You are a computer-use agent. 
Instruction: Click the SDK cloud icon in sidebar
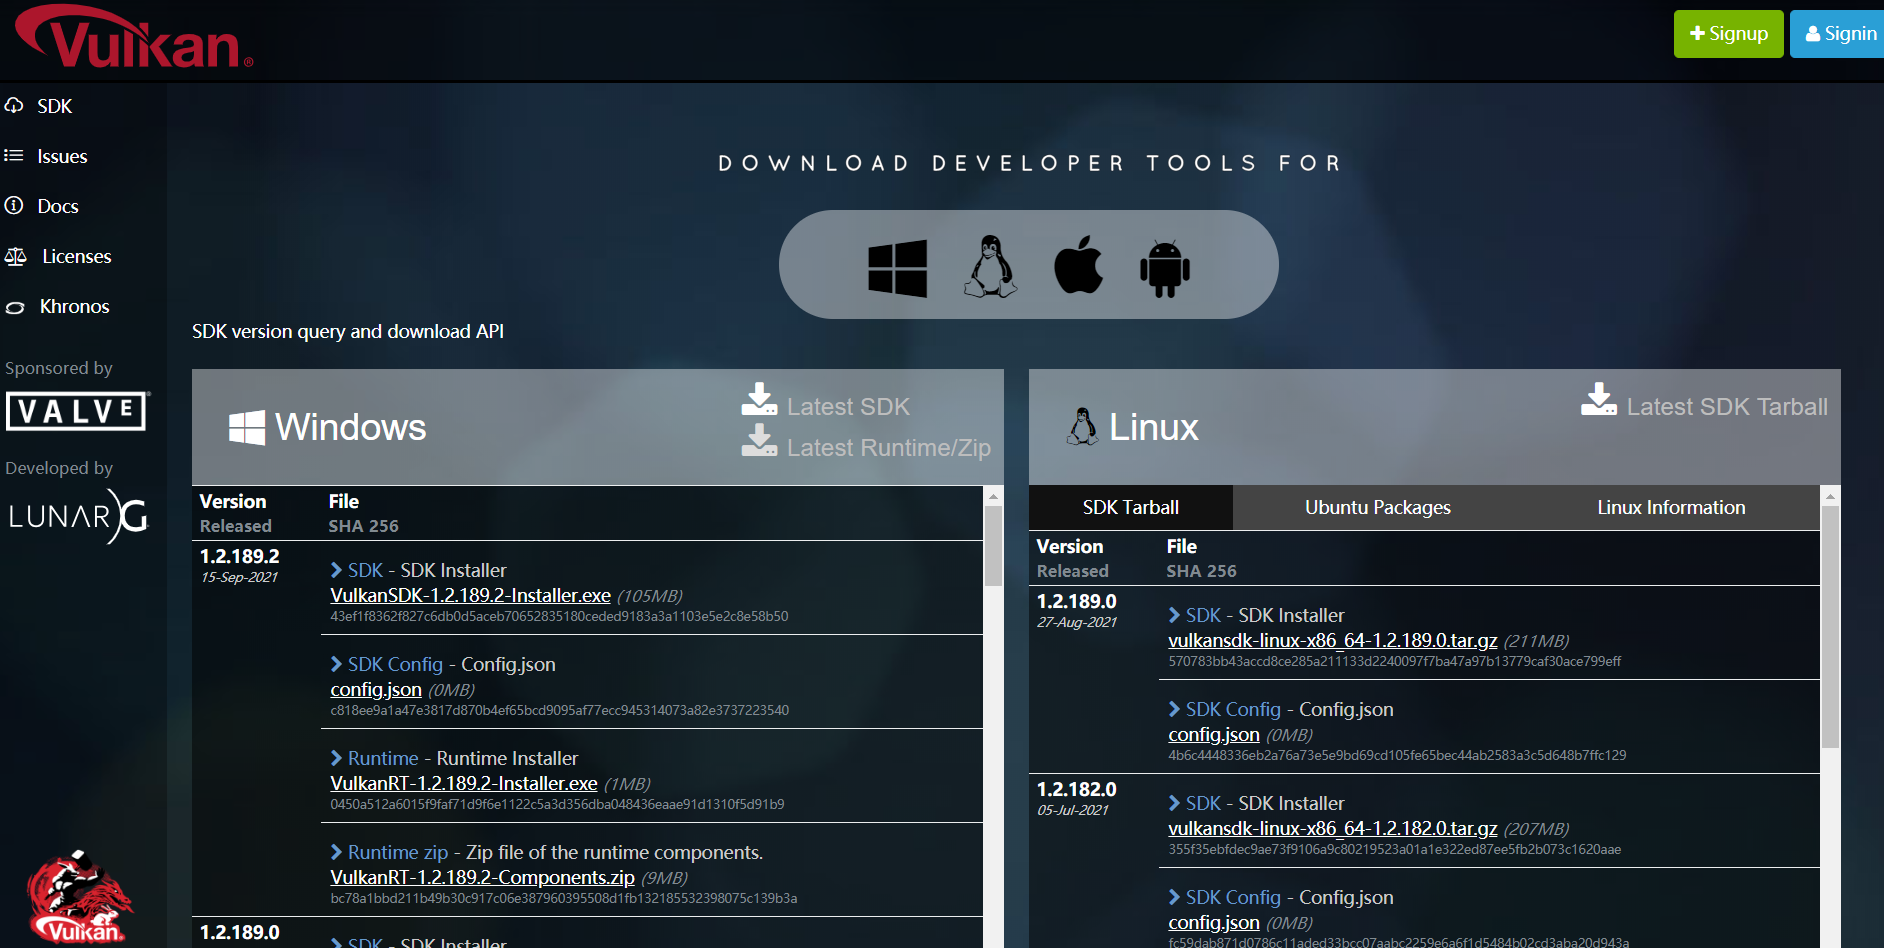[x=14, y=105]
